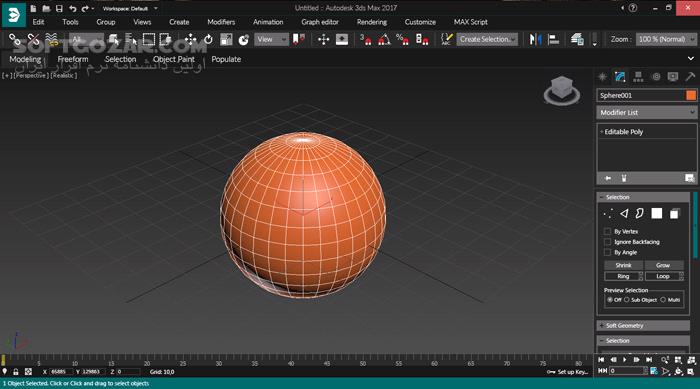Open the Modifiers menu
700x389 pixels.
[221, 22]
